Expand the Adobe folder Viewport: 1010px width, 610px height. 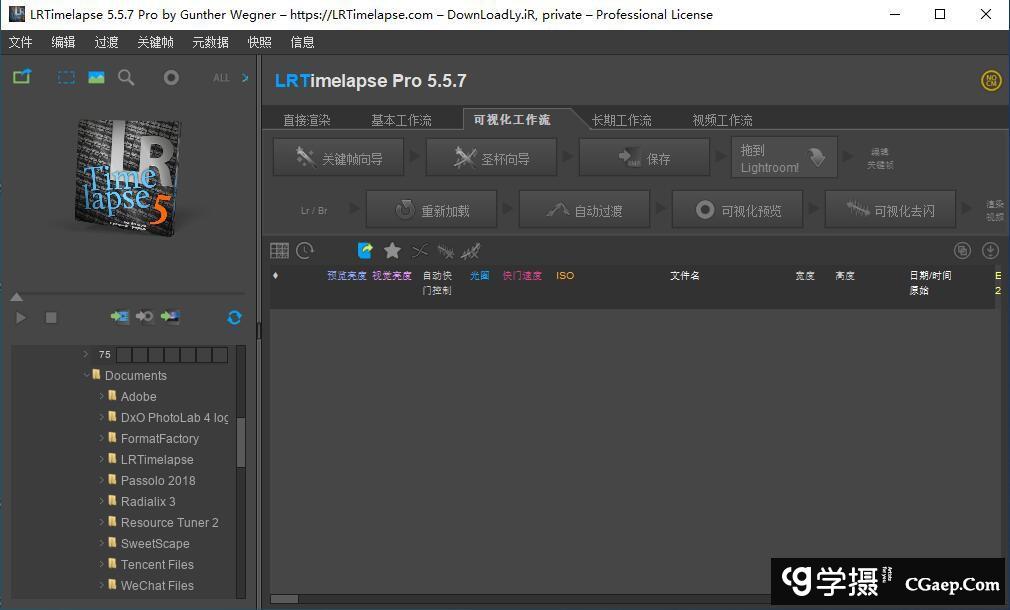click(101, 397)
